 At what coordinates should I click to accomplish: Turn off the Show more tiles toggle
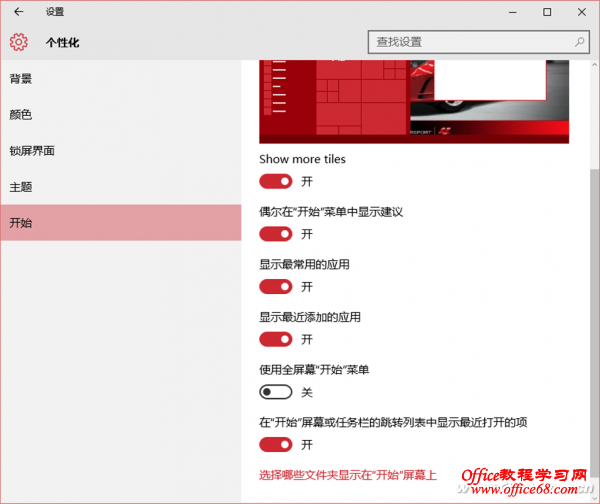pyautogui.click(x=276, y=181)
